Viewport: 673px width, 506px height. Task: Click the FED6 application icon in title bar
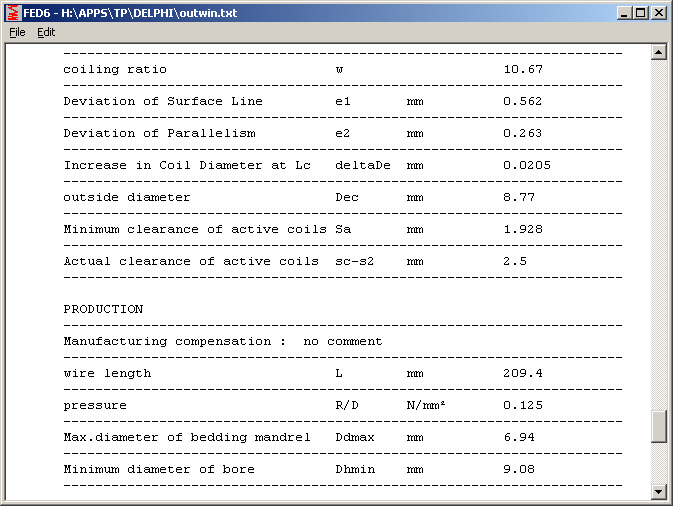(13, 13)
